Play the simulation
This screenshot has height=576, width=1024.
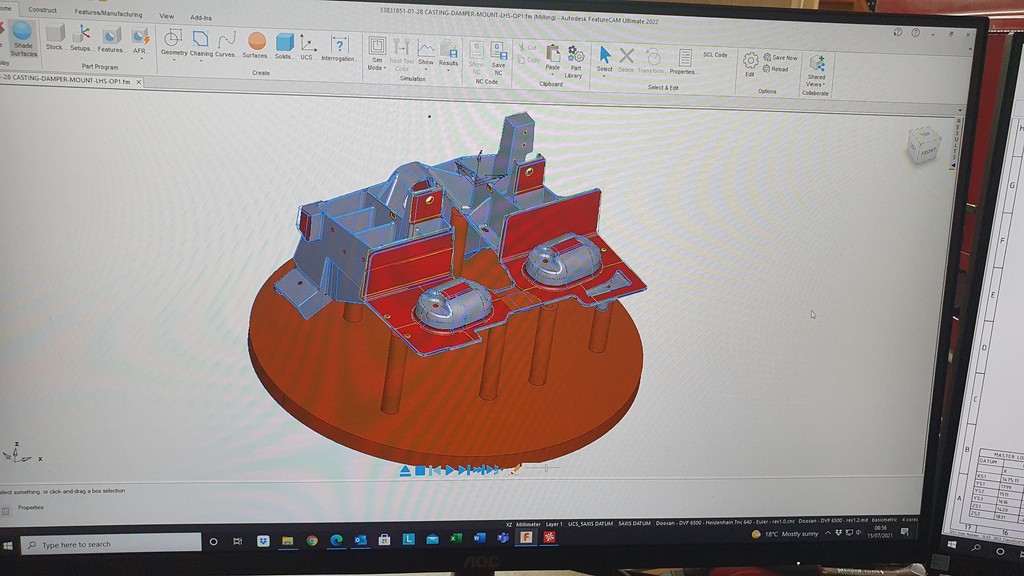point(449,470)
